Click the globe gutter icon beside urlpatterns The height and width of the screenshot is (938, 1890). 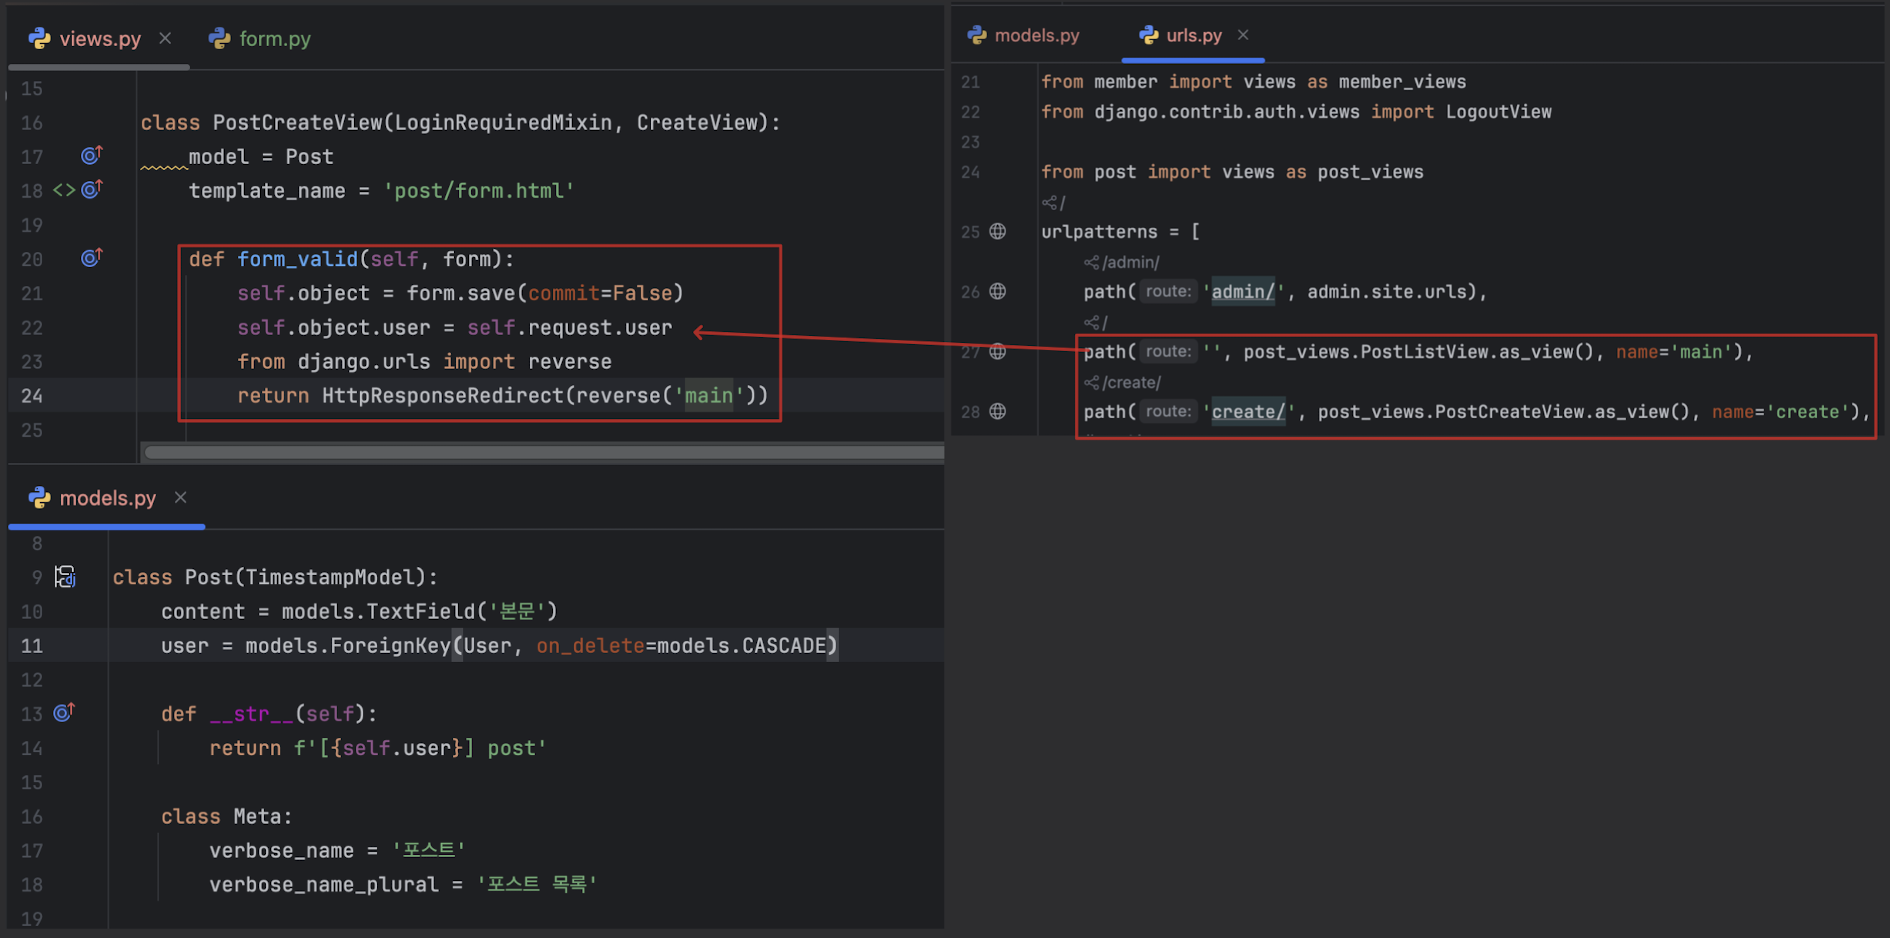click(998, 231)
